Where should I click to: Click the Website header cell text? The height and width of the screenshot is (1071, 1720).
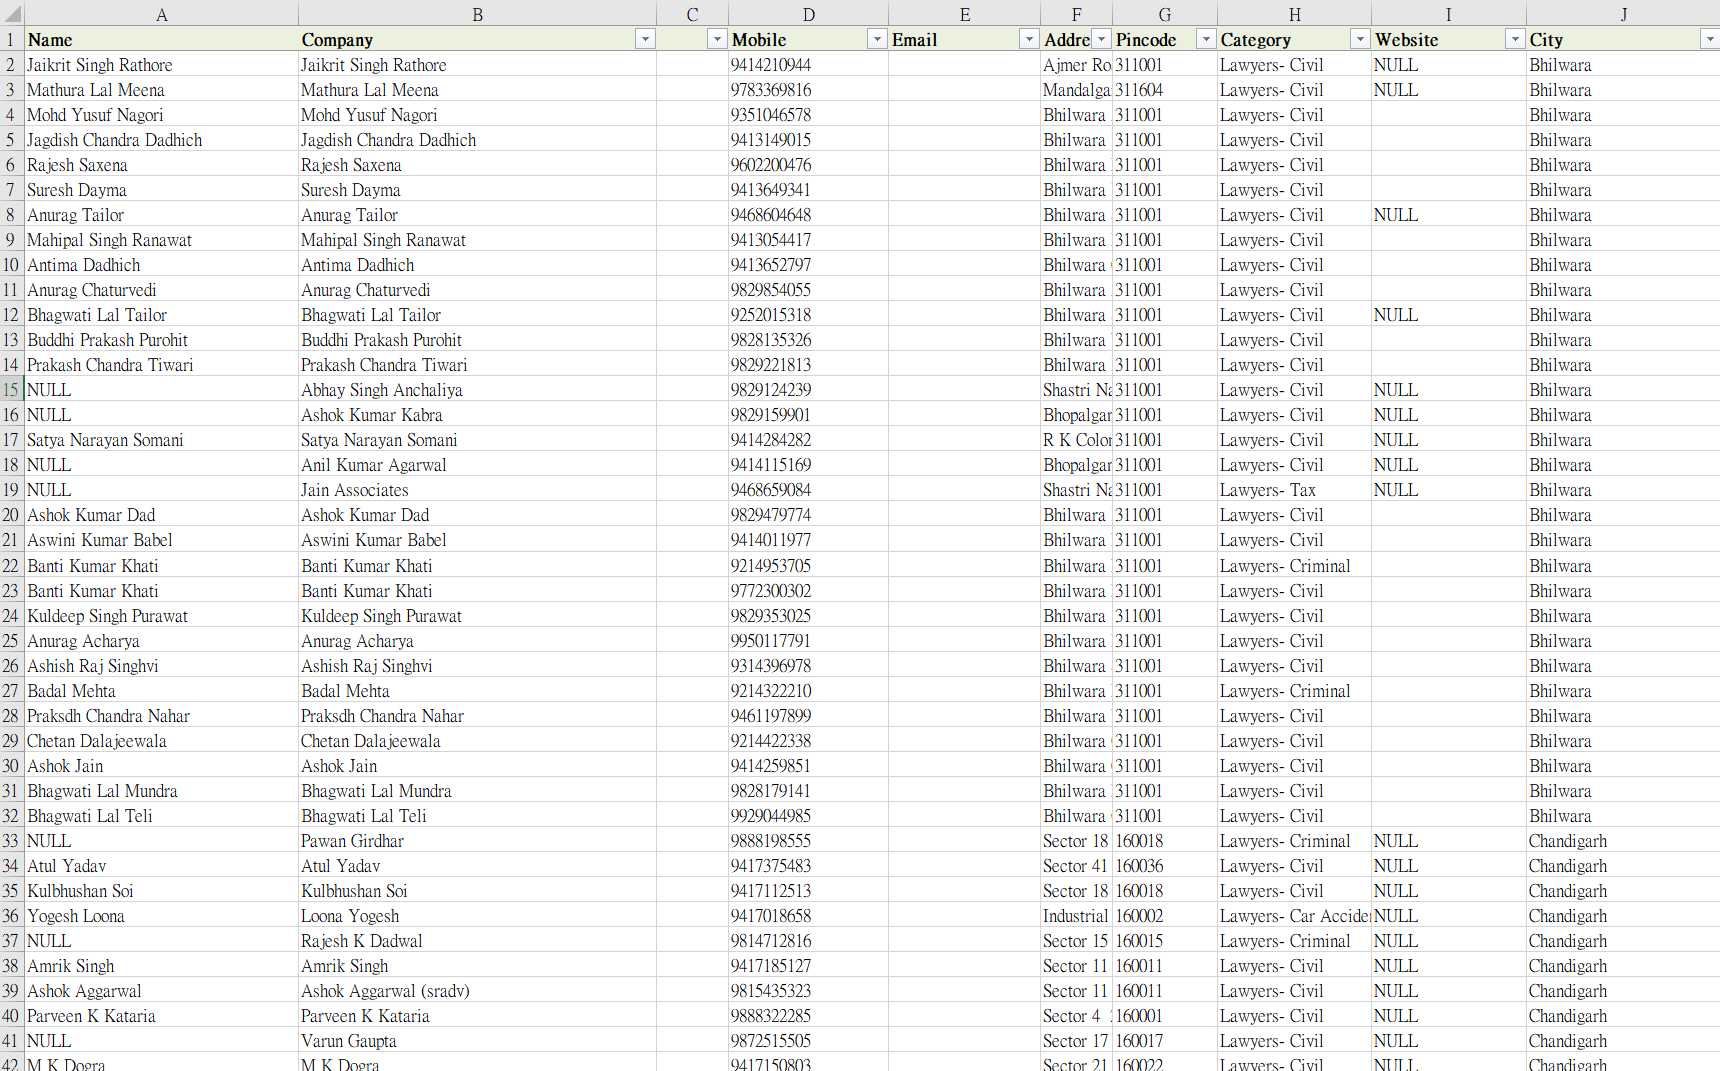pyautogui.click(x=1406, y=40)
